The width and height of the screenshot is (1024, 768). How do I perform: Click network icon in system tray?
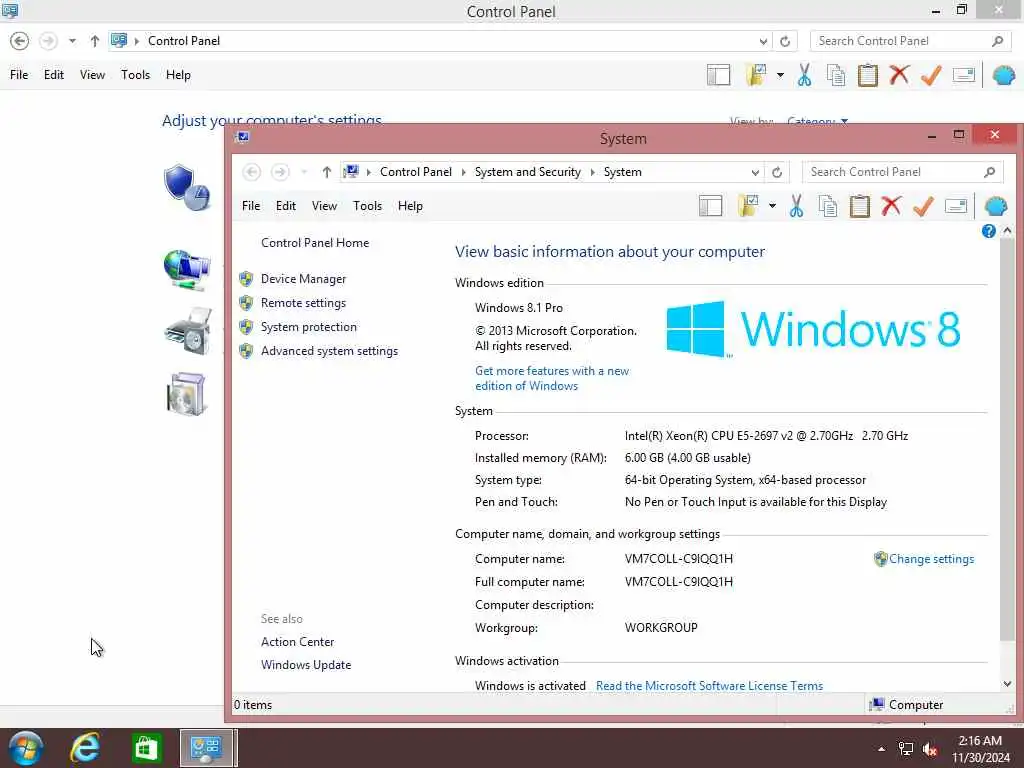(x=906, y=749)
